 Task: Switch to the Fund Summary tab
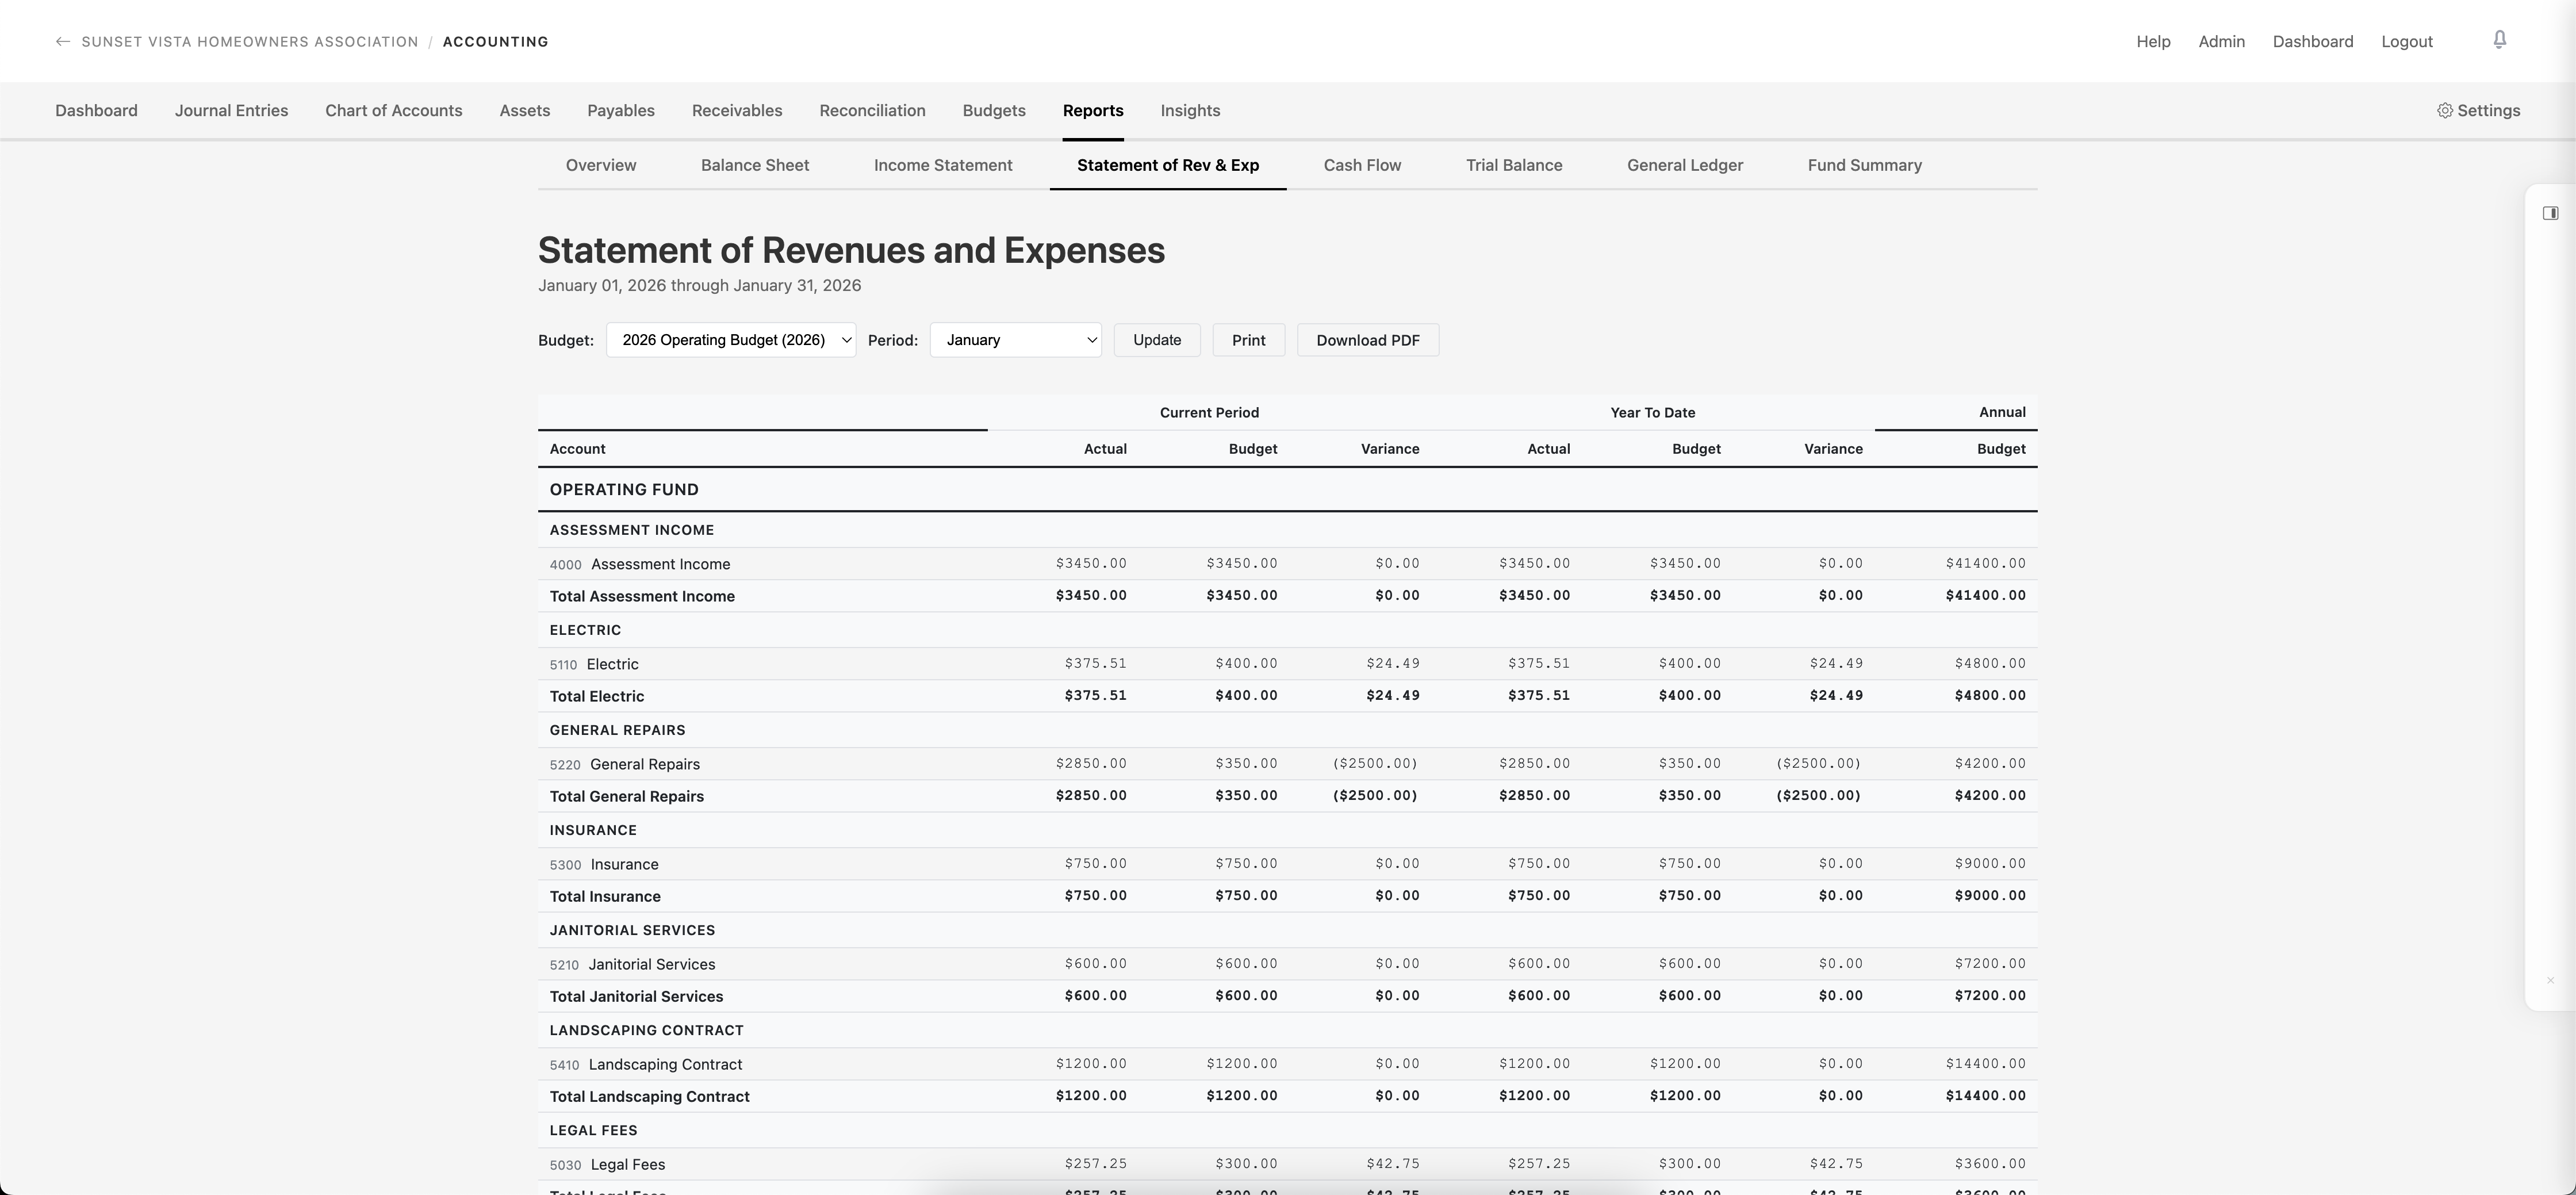1864,165
